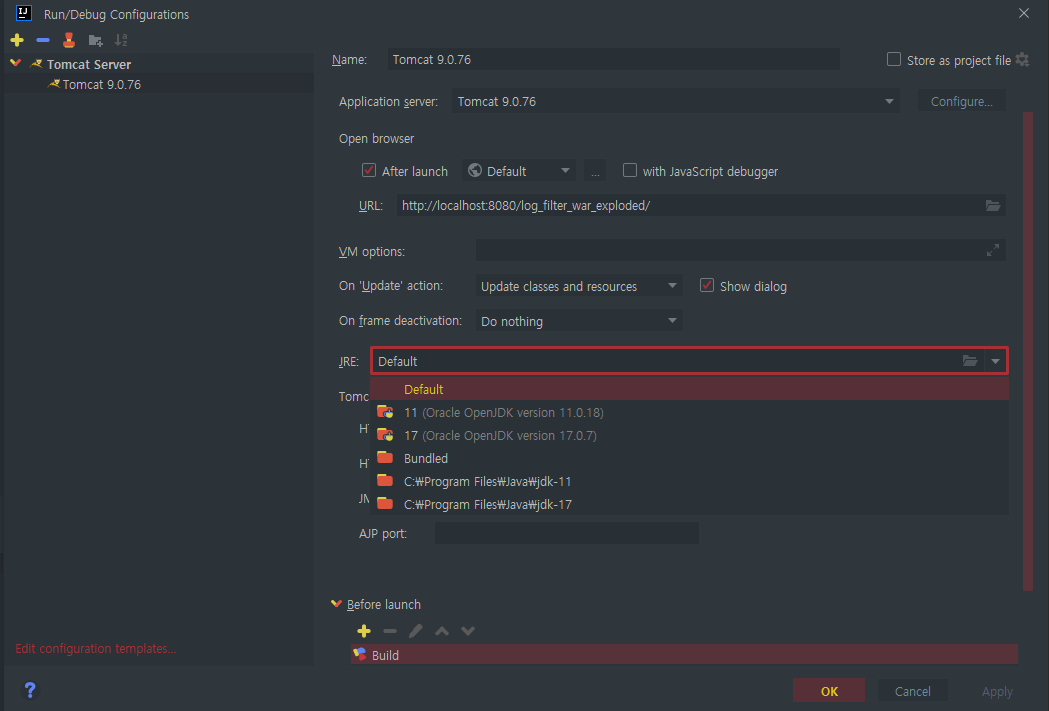Click the folder browse icon in the JRE field
Screen dimensions: 1049x711
tap(970, 361)
